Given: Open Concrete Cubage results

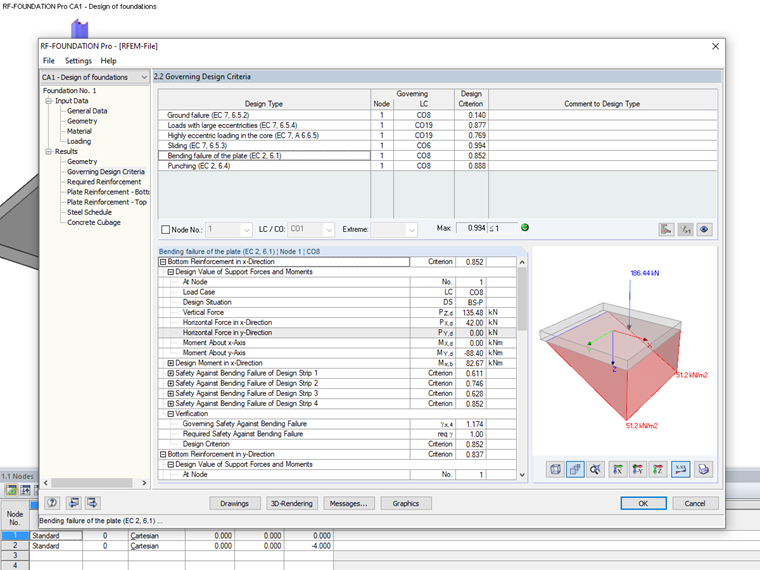Looking at the screenshot, I should (94, 222).
